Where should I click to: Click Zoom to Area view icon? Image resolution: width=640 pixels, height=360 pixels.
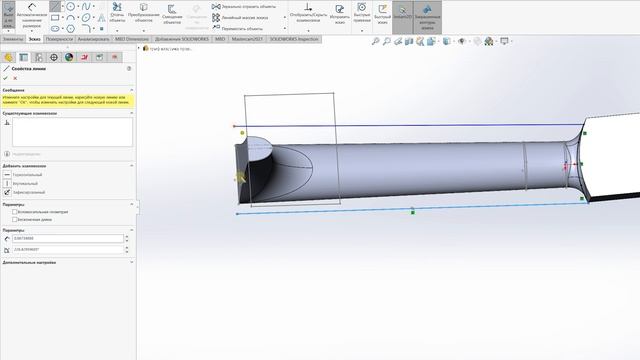(387, 41)
